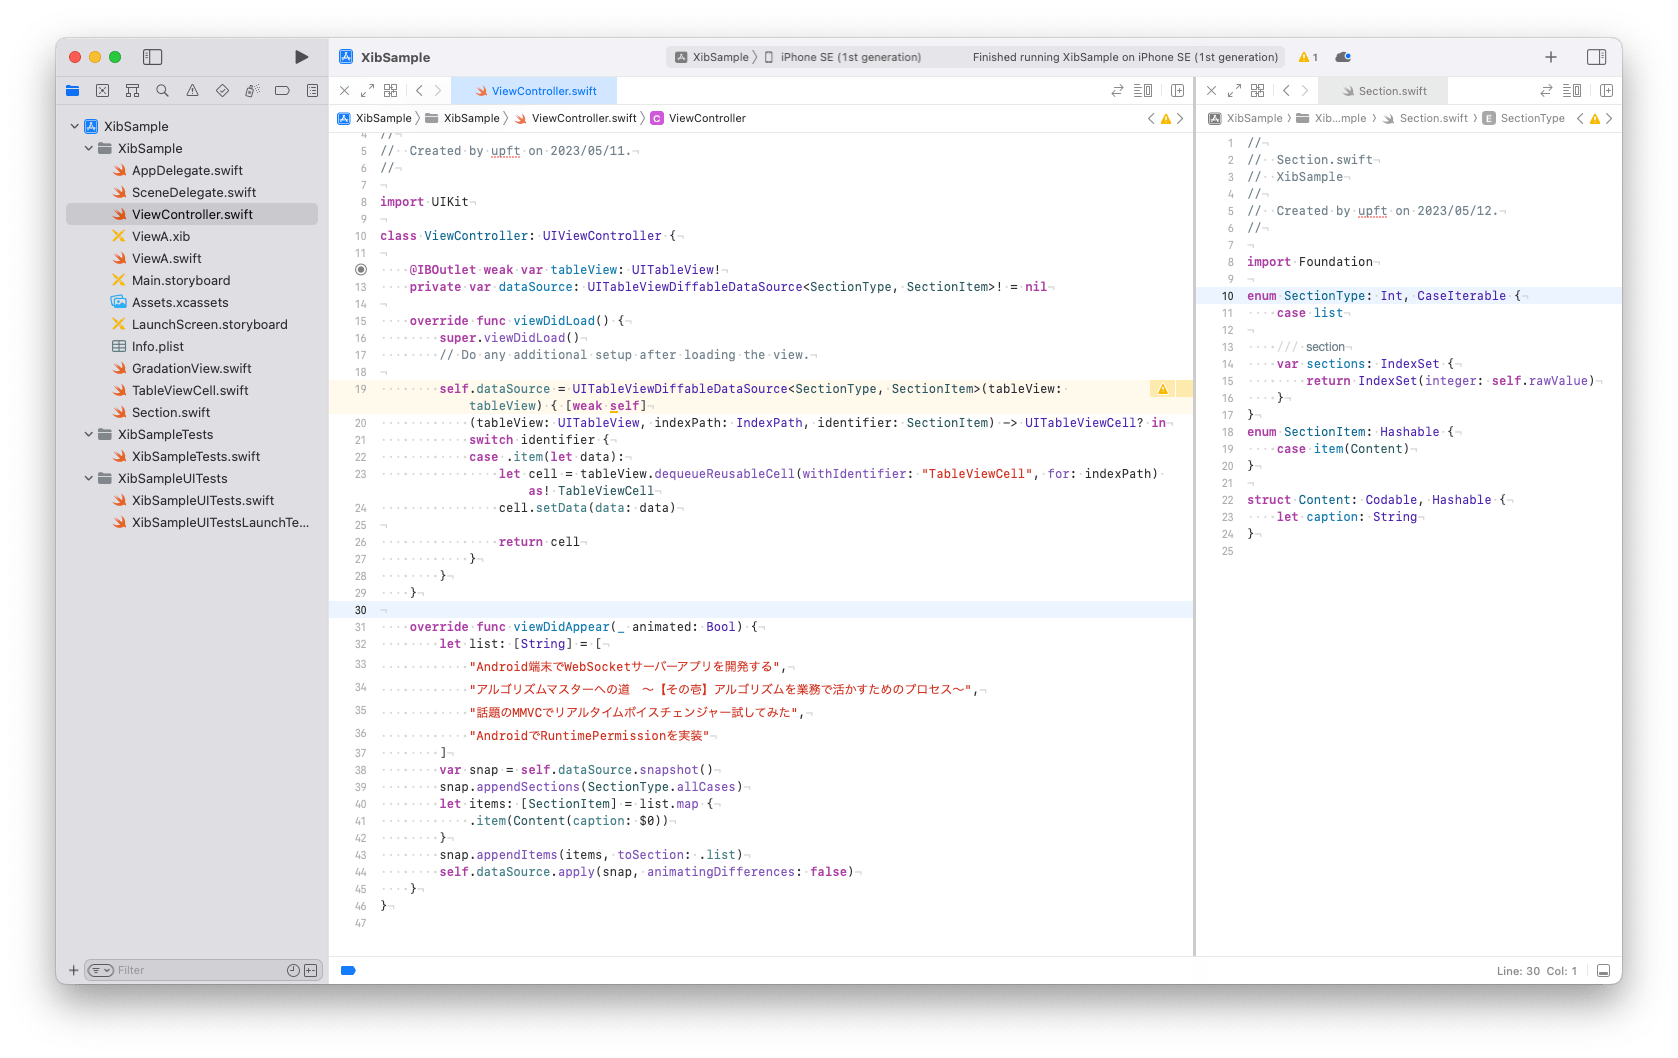
Task: Open the Breakpoint navigator
Action: pyautogui.click(x=282, y=91)
